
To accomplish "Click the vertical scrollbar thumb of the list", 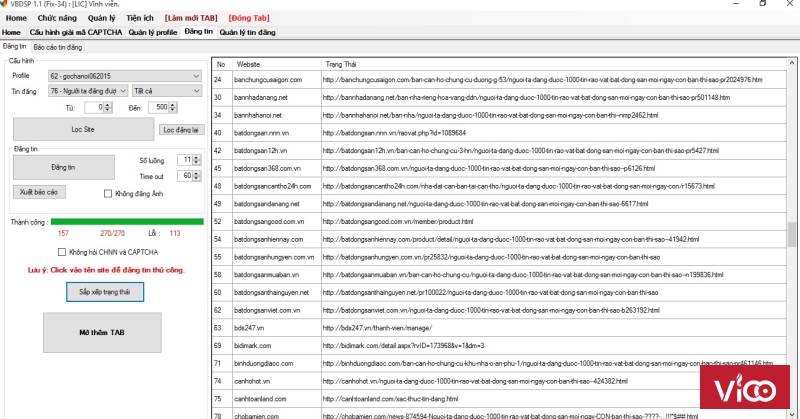I will tap(792, 234).
